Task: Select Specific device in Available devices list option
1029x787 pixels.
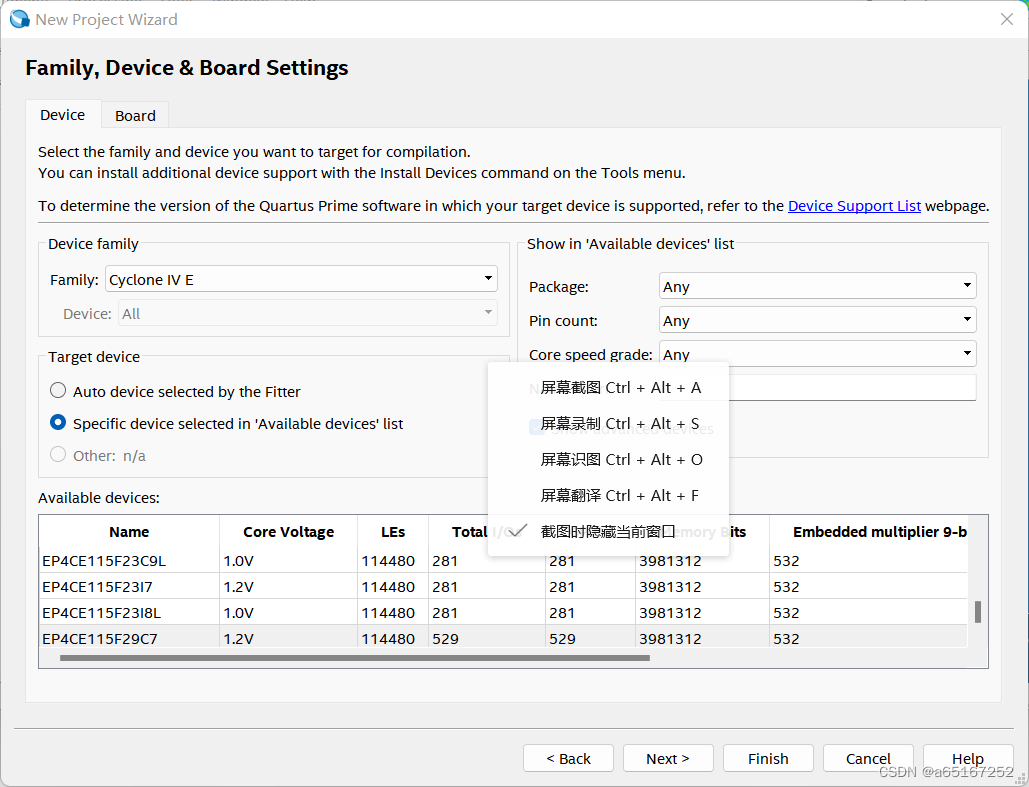Action: click(226, 423)
